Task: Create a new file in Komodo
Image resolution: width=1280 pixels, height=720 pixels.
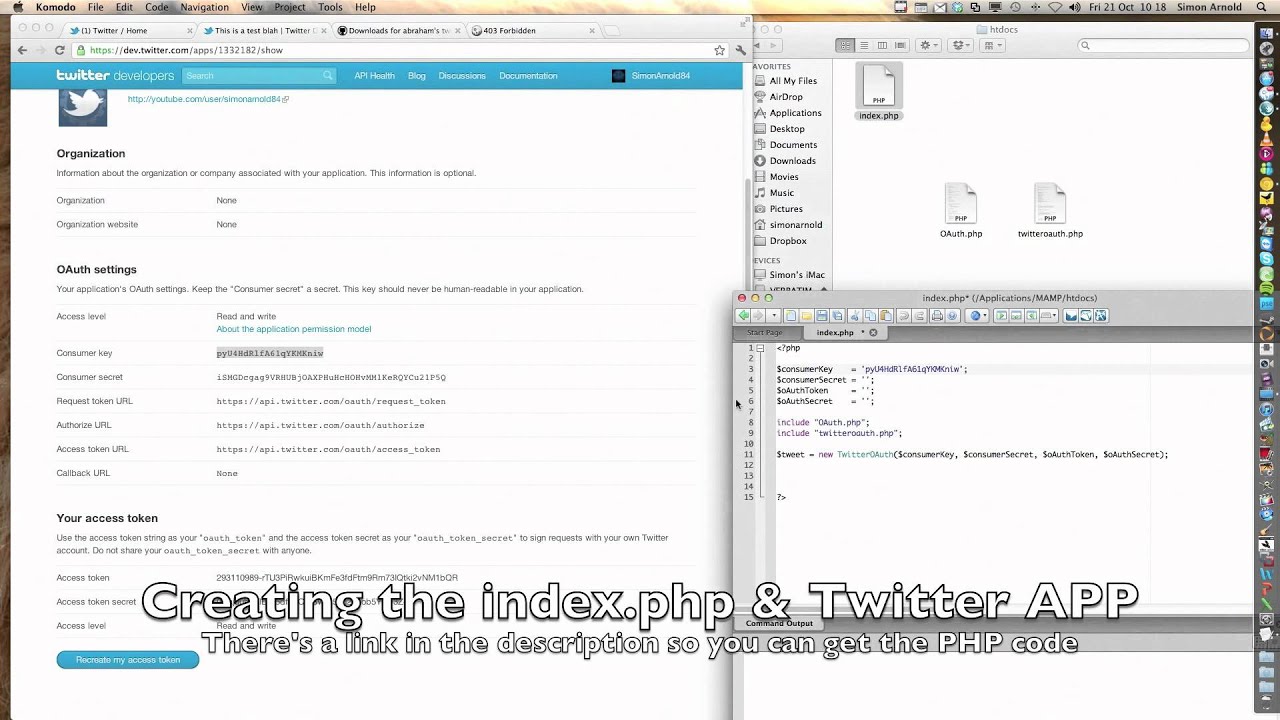Action: [791, 316]
